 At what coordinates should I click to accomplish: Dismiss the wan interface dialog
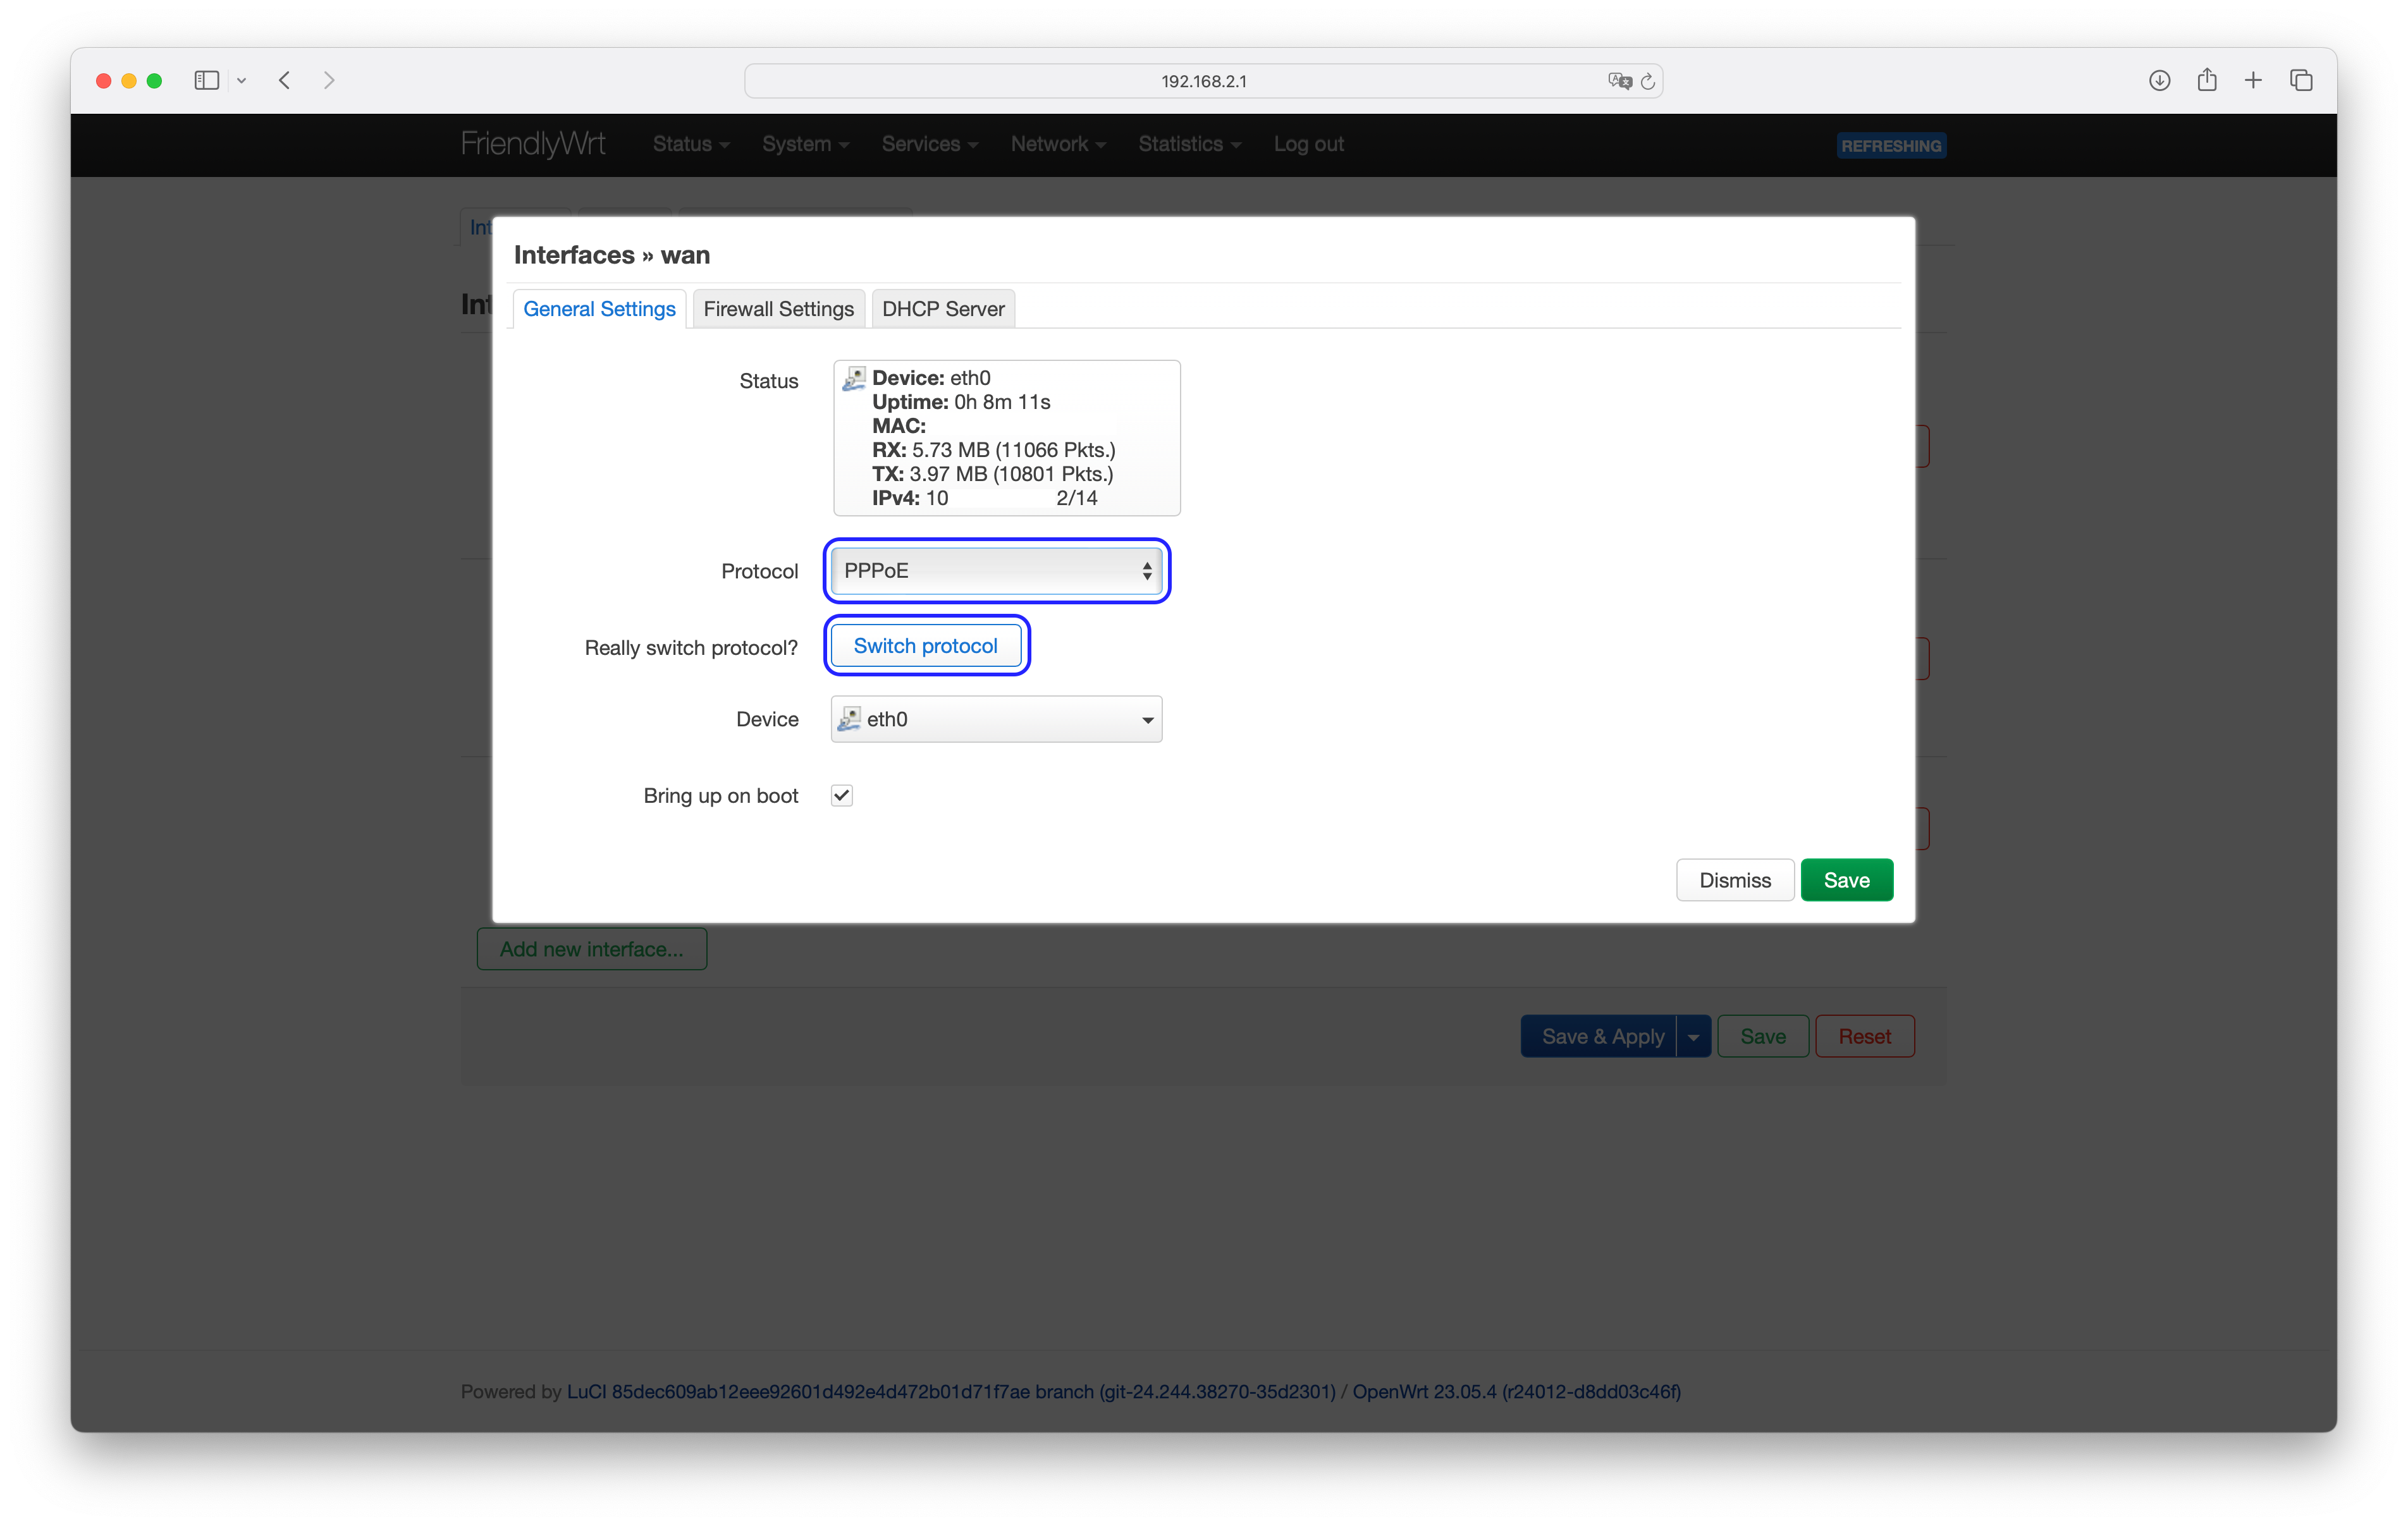[1735, 880]
